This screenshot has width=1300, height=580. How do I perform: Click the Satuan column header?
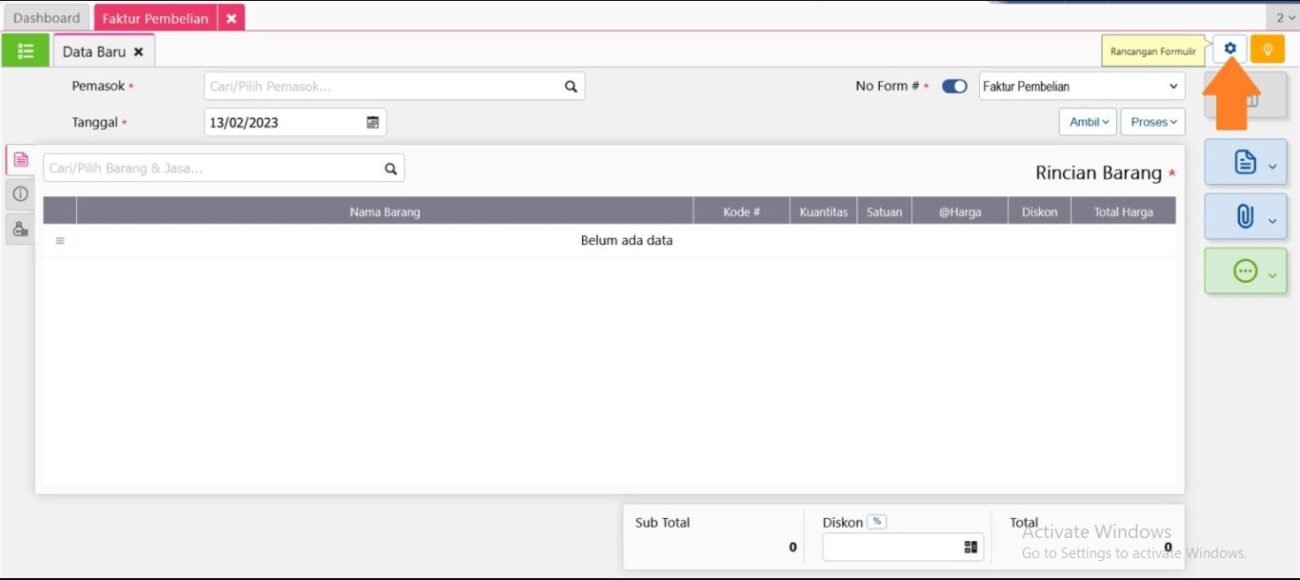[x=884, y=212]
